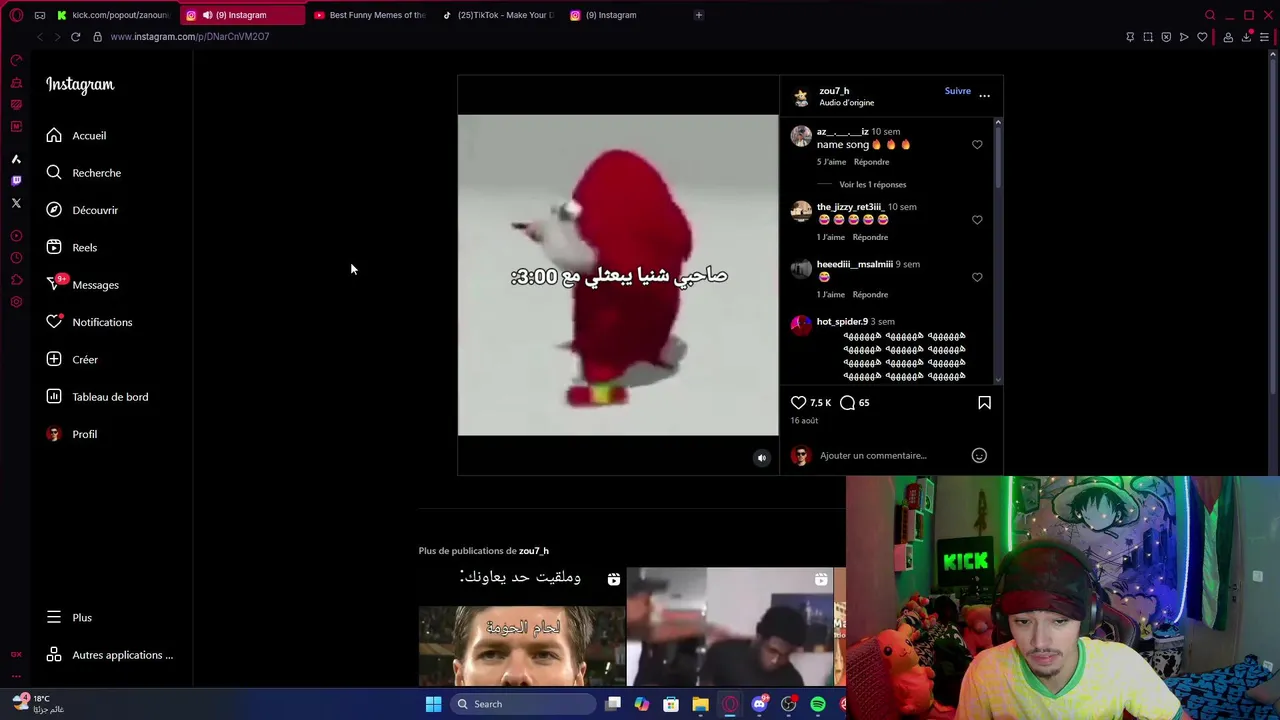Like heeediii__msalmiii's comment
The width and height of the screenshot is (1280, 720).
[x=977, y=277]
